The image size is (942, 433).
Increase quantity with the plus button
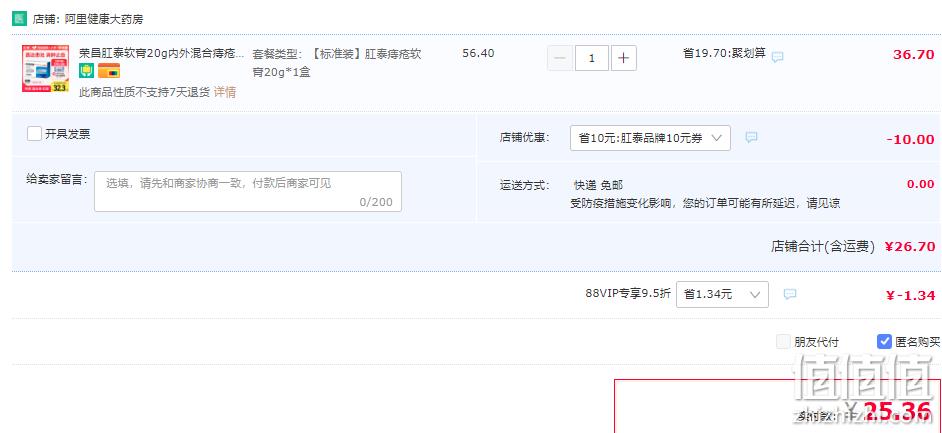[624, 58]
